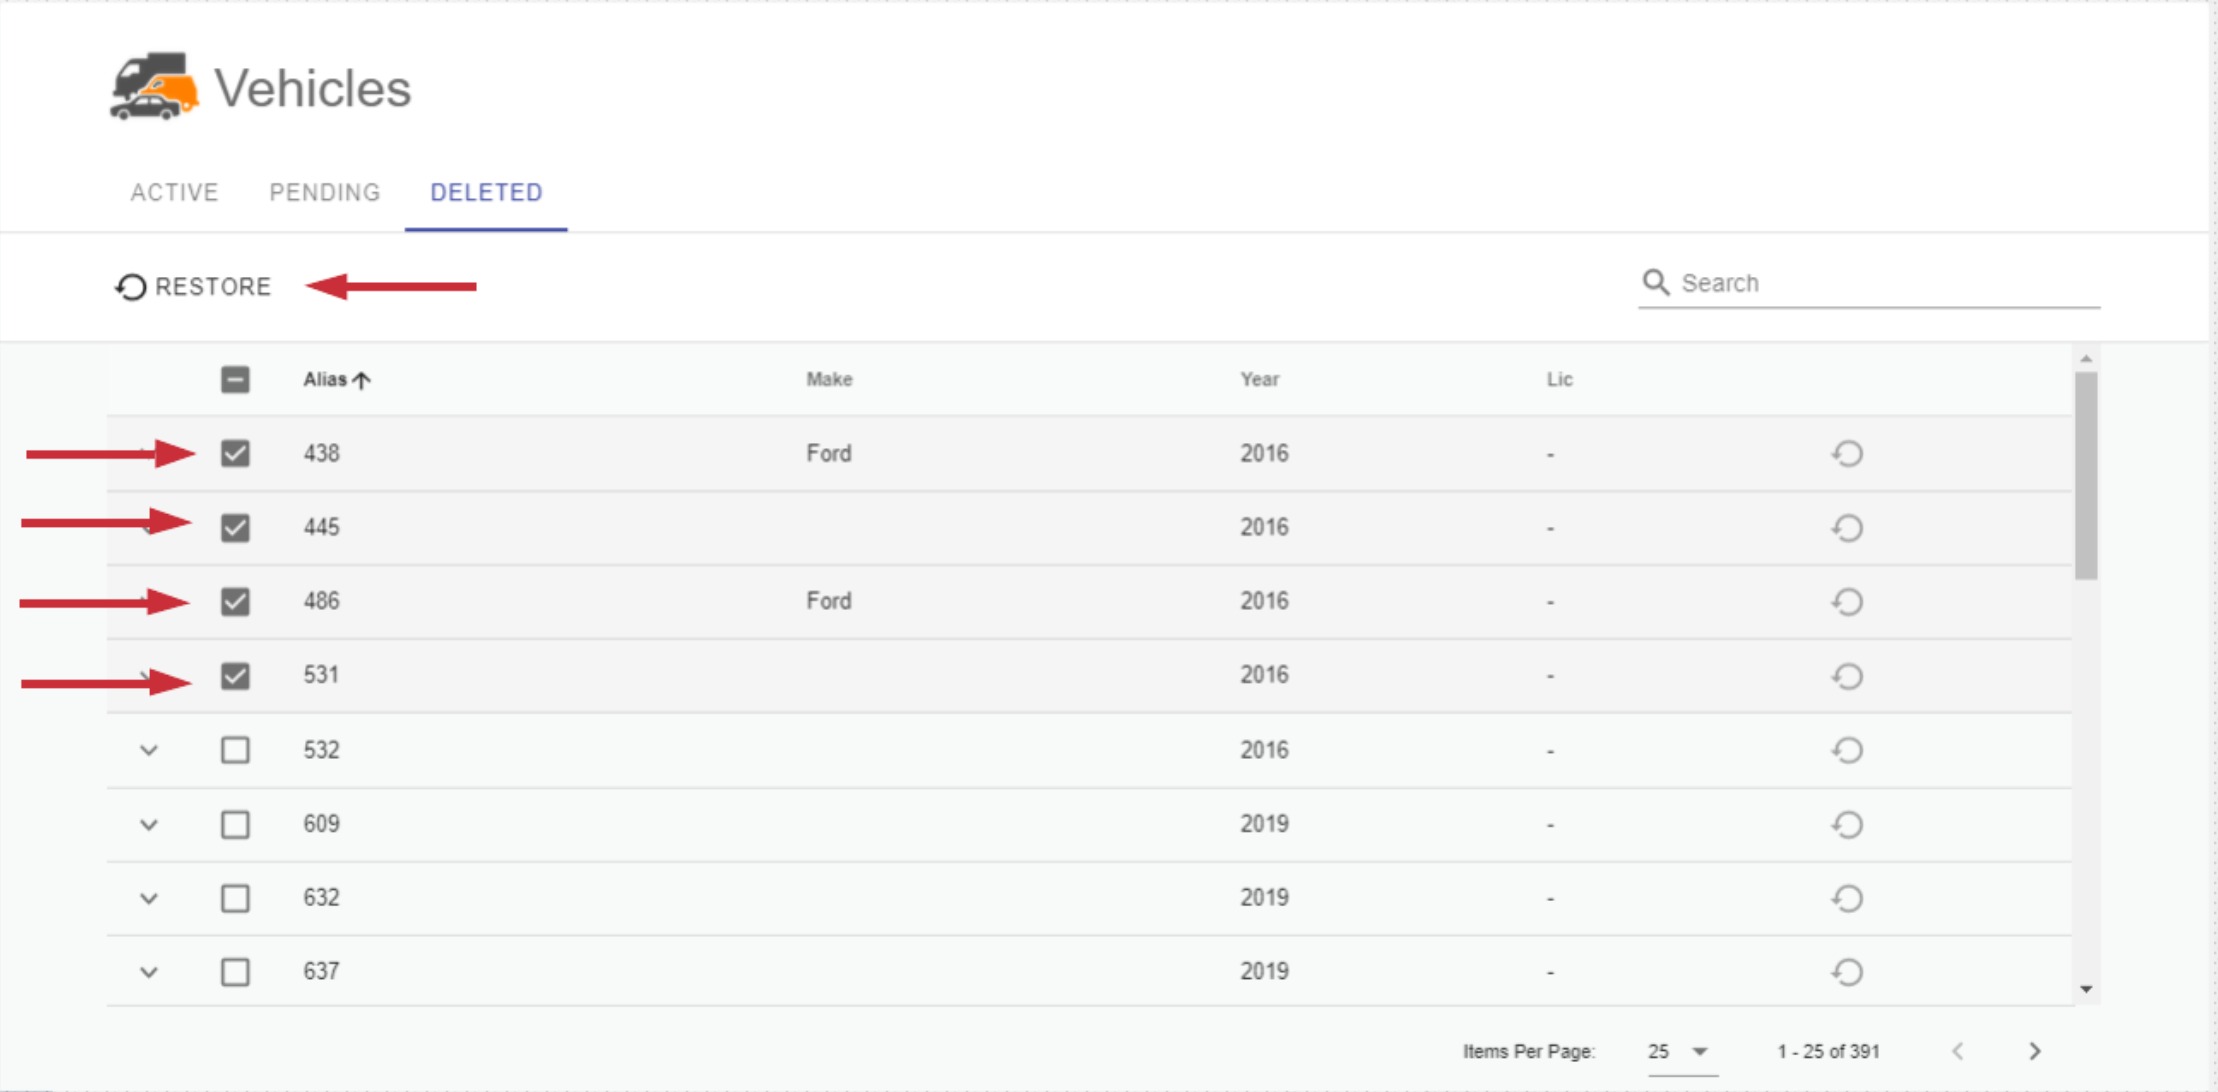Click the Restore button
This screenshot has height=1092, width=2218.
(x=193, y=287)
